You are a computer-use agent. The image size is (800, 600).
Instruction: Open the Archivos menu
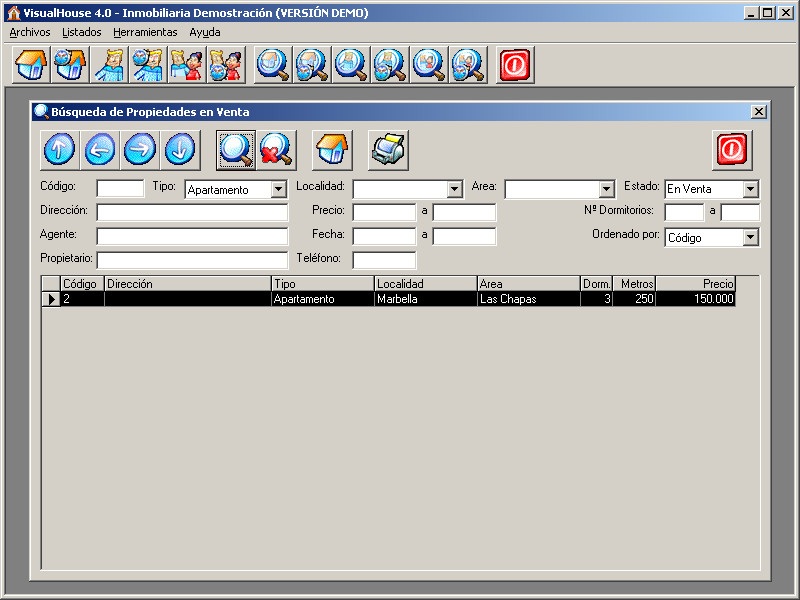(30, 32)
